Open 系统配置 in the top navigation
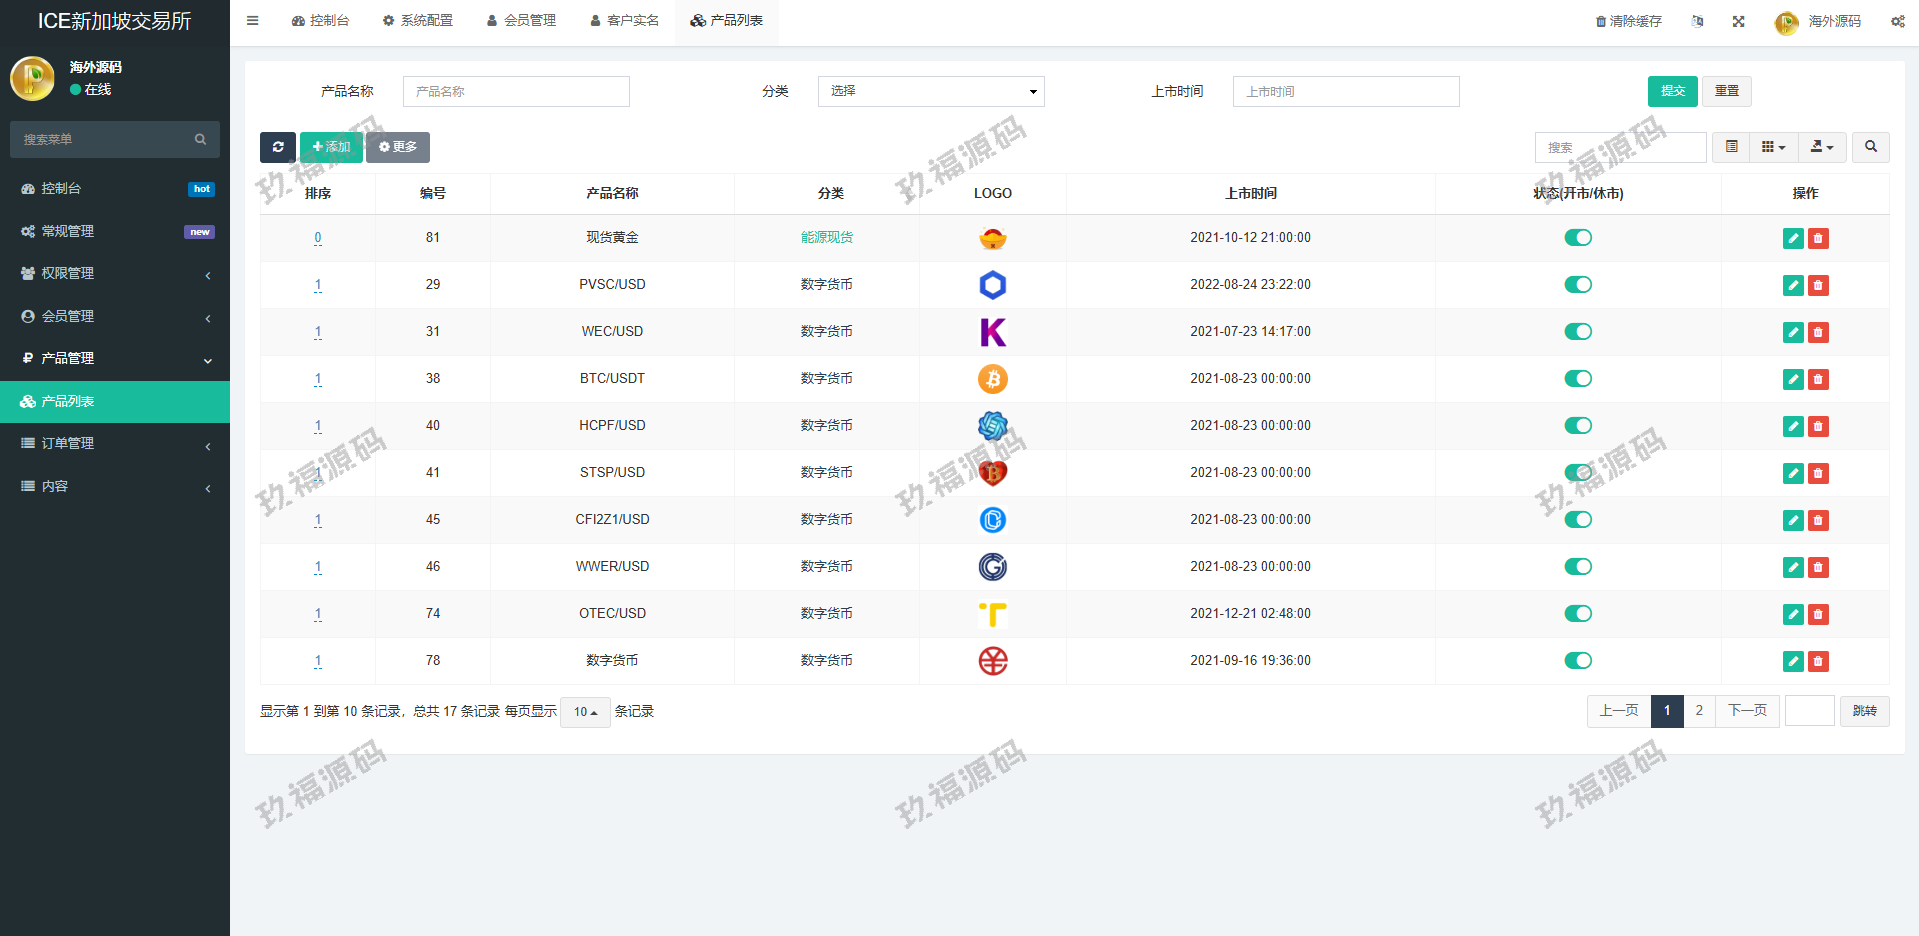 (x=418, y=20)
